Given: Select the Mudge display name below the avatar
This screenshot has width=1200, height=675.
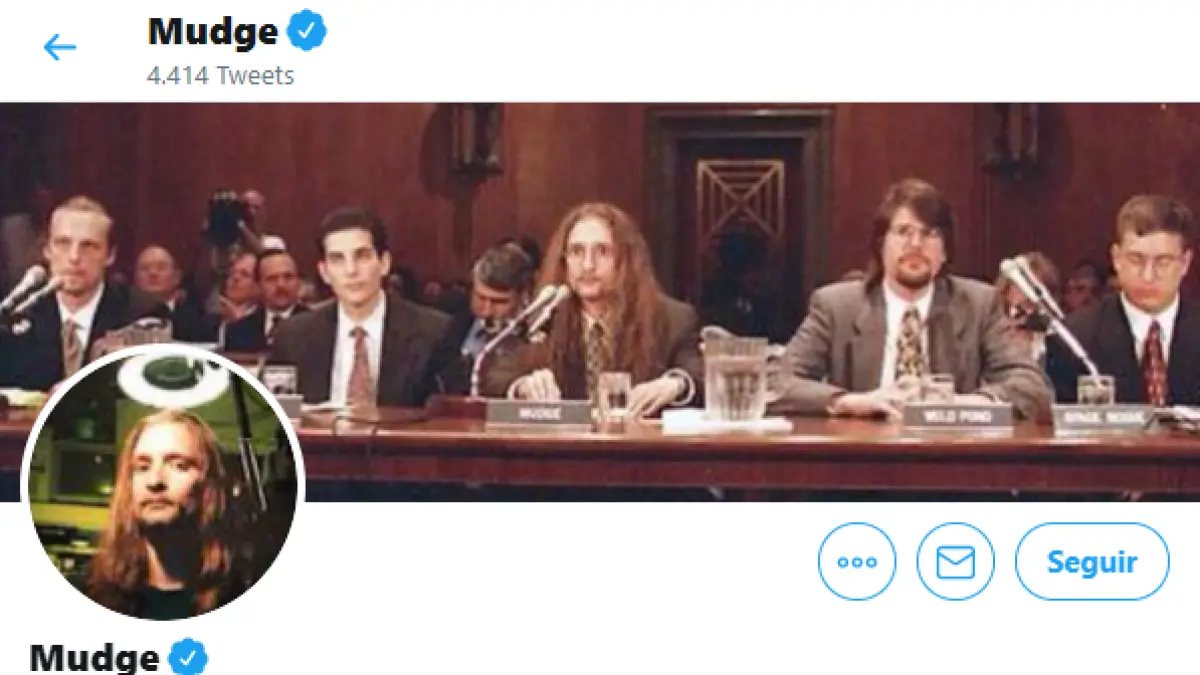Looking at the screenshot, I should (94, 658).
